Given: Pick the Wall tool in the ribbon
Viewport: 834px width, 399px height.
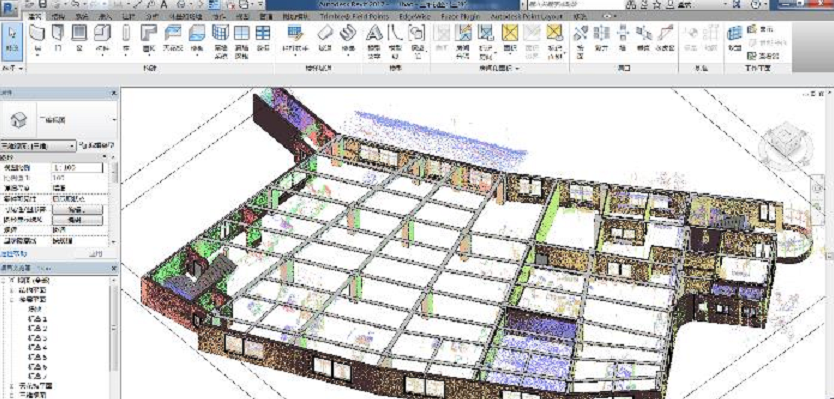Looking at the screenshot, I should click(x=37, y=38).
